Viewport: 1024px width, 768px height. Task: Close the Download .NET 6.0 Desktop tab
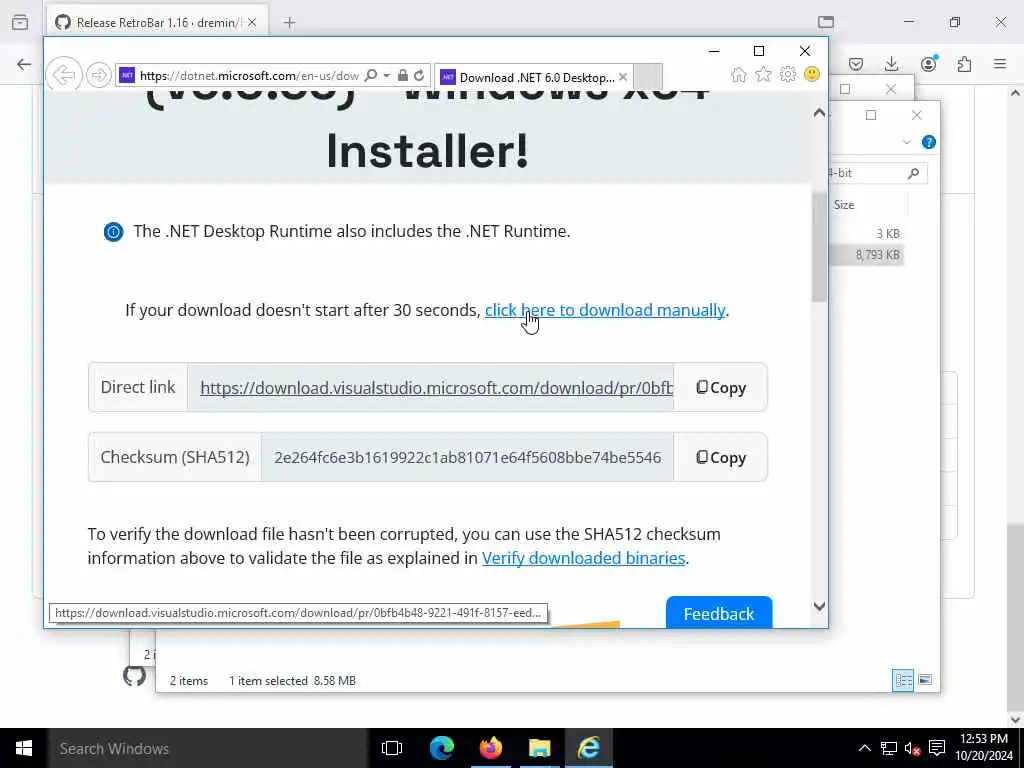point(623,77)
